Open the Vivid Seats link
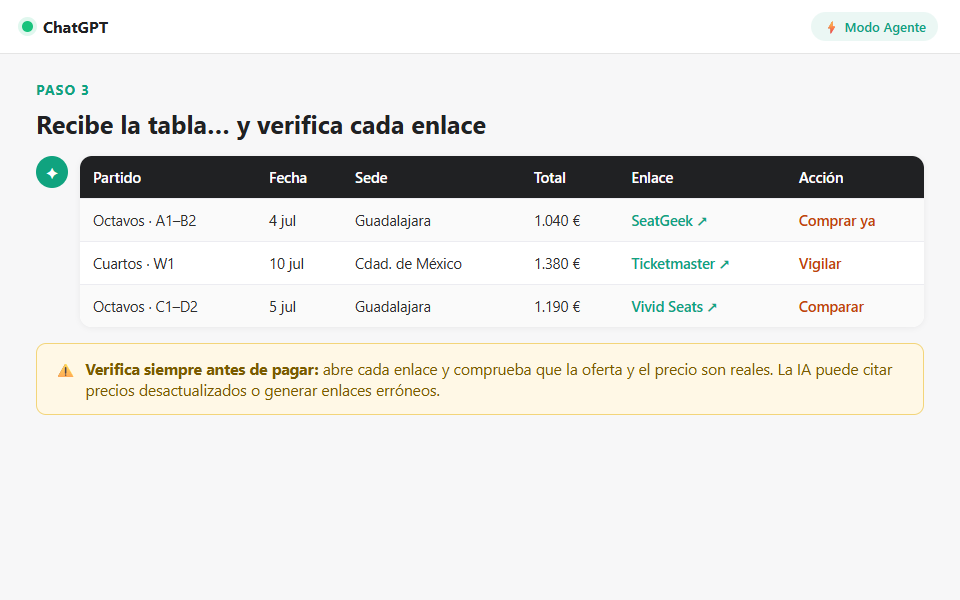Viewport: 960px width, 600px height. (x=673, y=307)
